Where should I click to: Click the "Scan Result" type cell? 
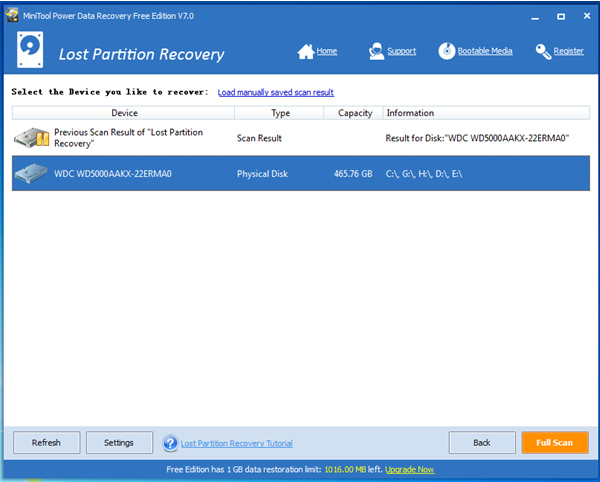click(259, 138)
